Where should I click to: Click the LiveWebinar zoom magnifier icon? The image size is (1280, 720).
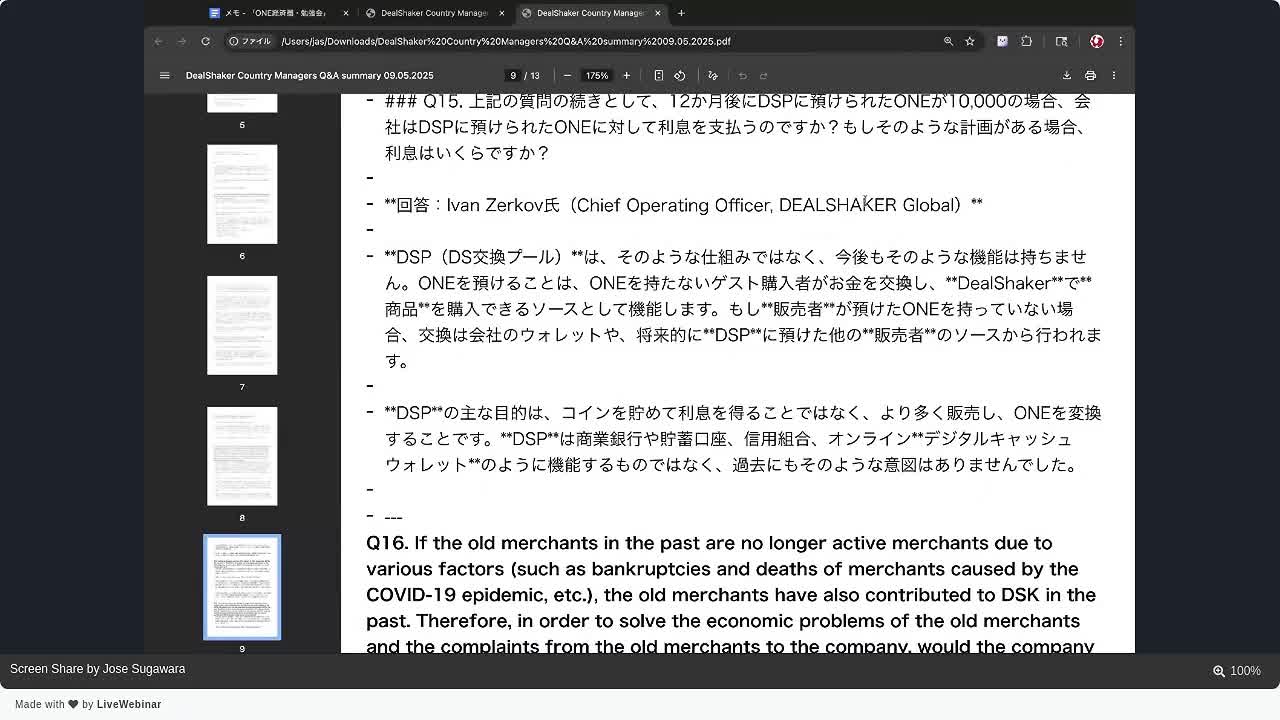1219,671
